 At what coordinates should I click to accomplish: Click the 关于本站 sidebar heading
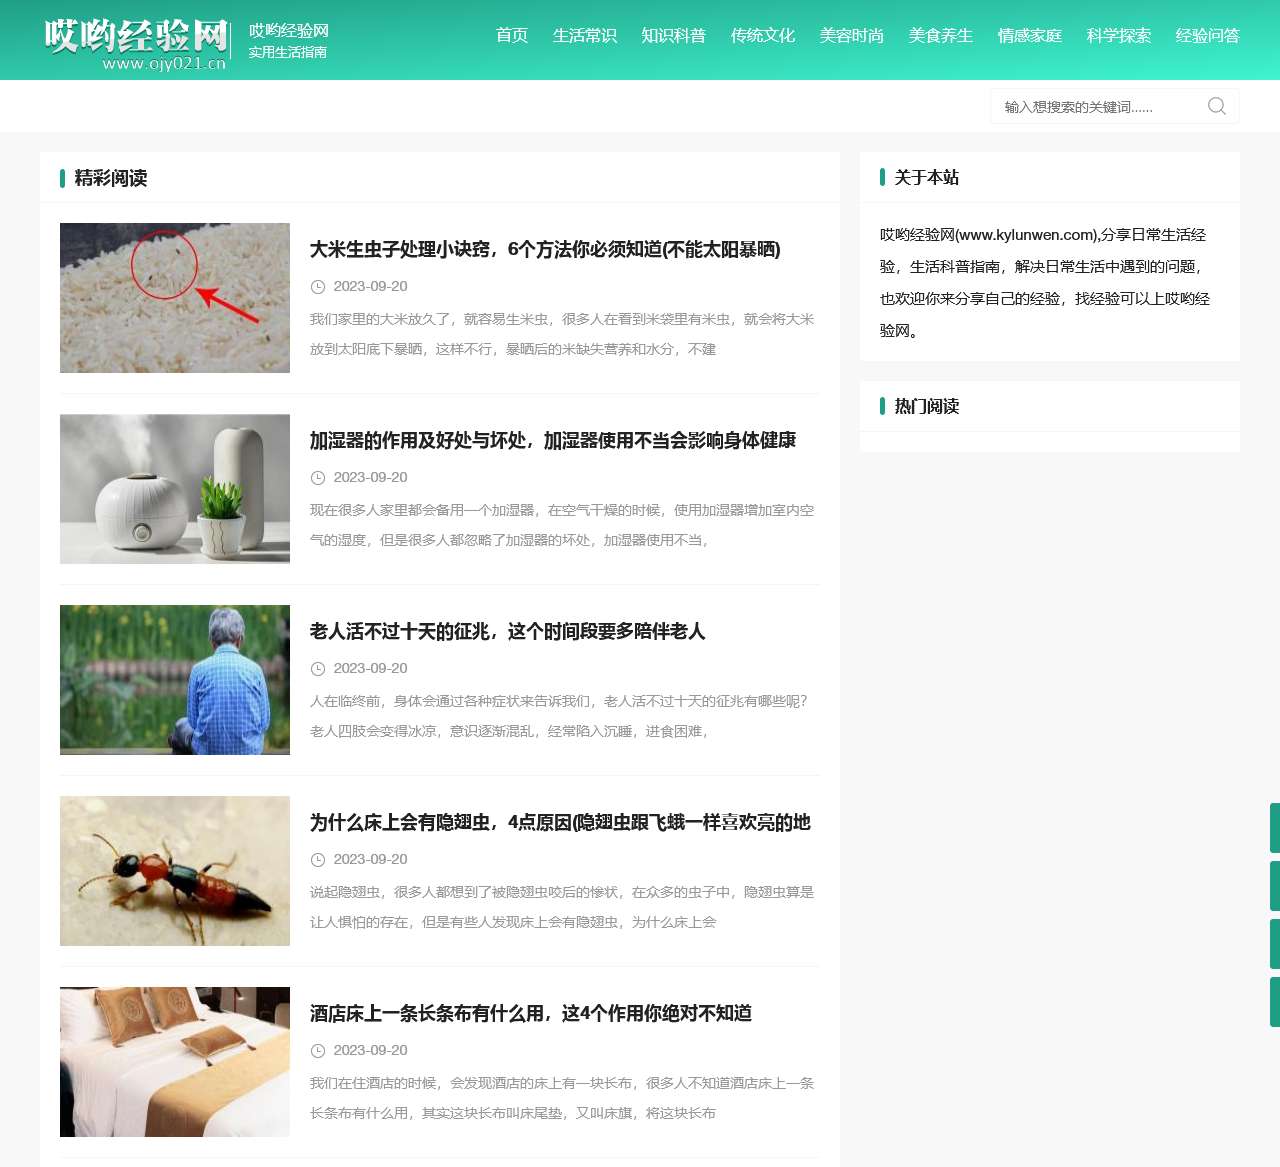click(x=927, y=177)
